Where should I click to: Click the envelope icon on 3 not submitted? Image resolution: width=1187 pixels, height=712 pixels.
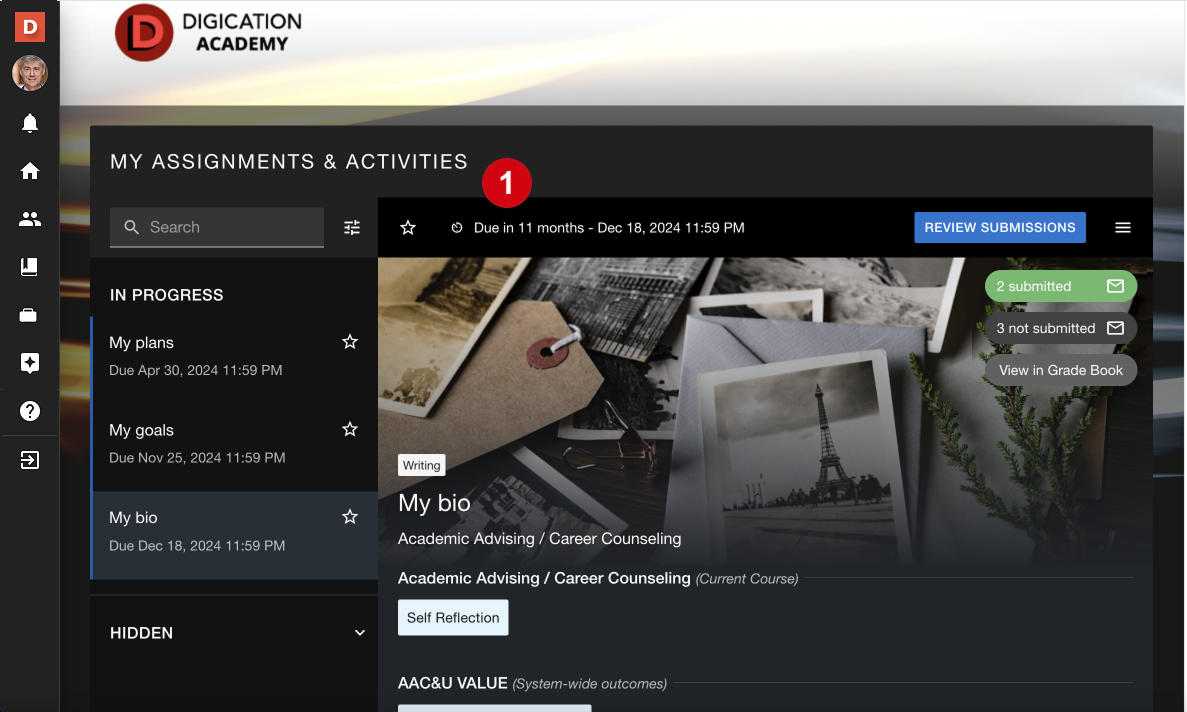(x=1115, y=328)
